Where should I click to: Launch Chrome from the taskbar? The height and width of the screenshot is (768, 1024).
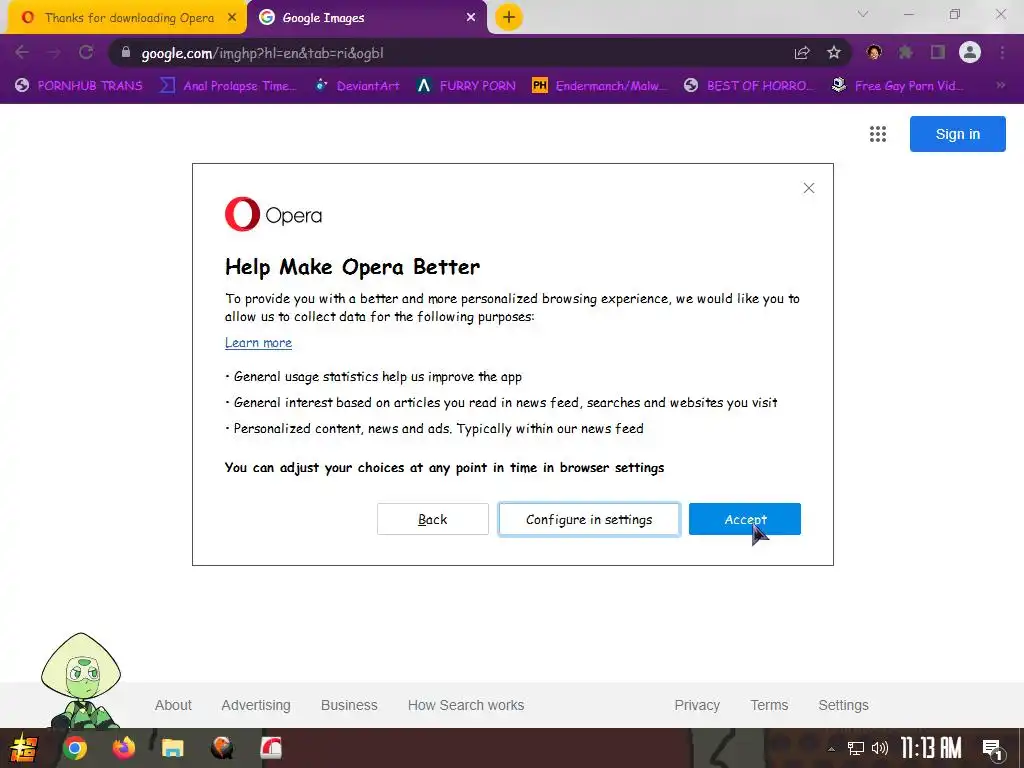74,748
